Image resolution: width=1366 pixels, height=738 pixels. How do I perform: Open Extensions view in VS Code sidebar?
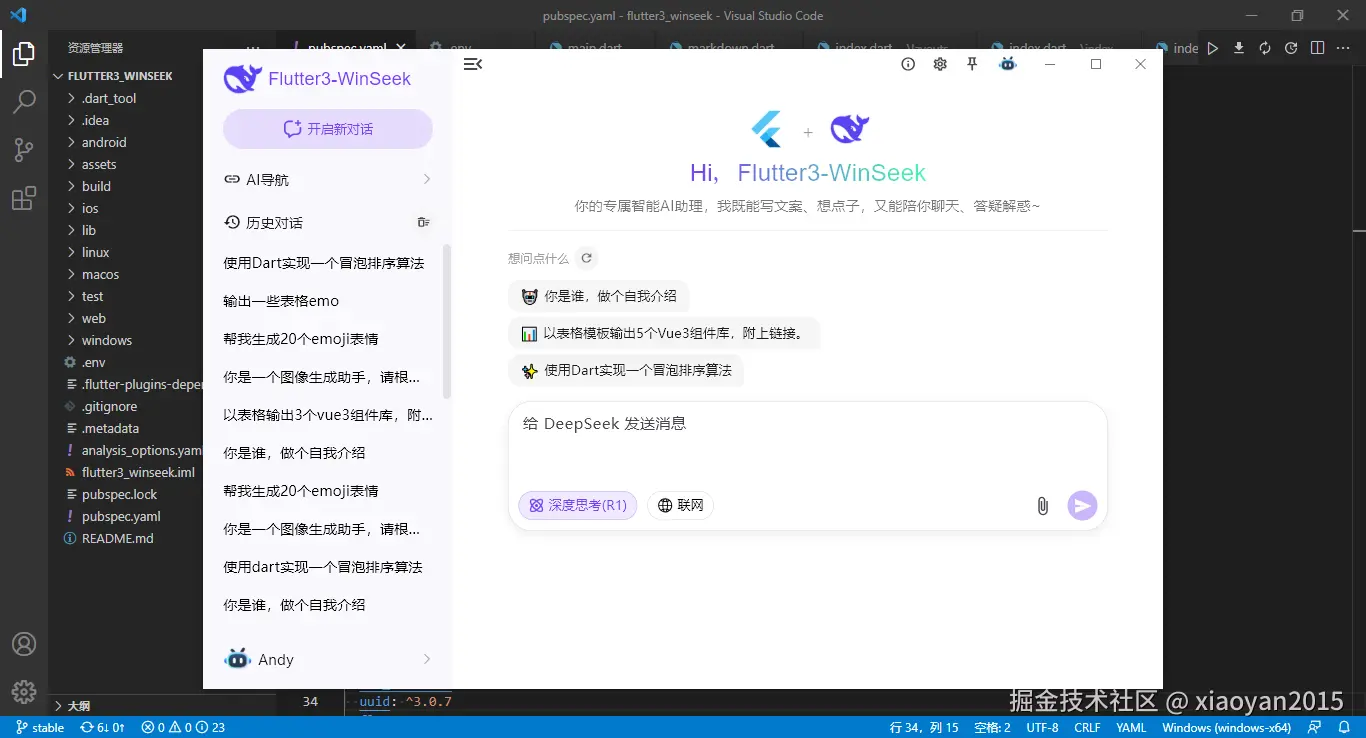[x=24, y=198]
